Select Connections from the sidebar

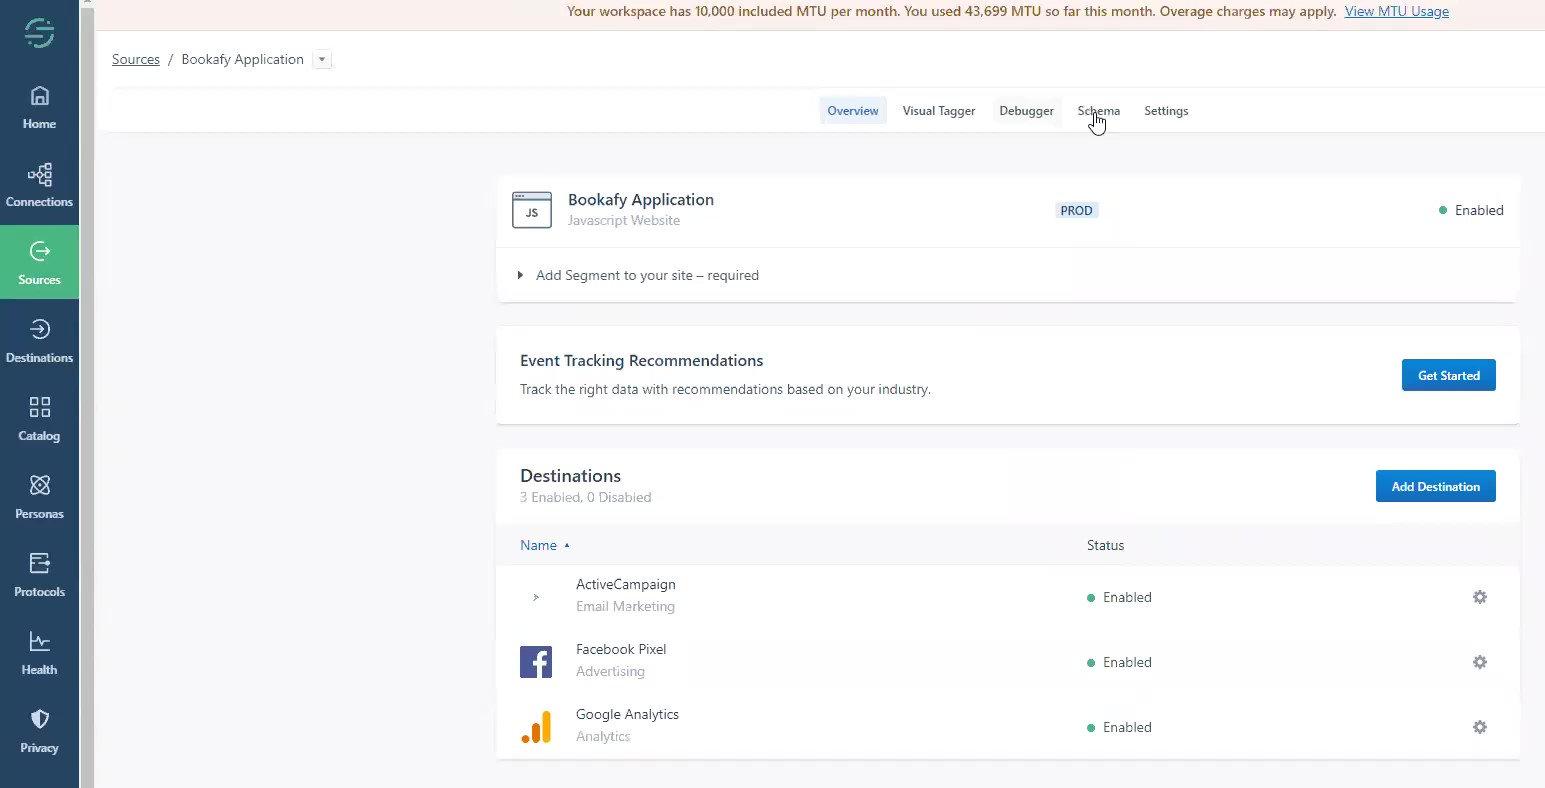[39, 185]
